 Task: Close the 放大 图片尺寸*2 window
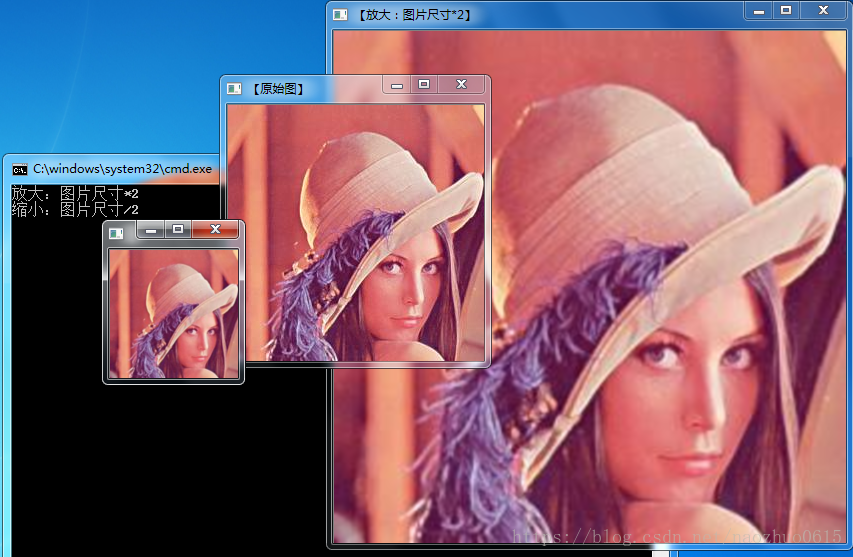click(x=824, y=11)
